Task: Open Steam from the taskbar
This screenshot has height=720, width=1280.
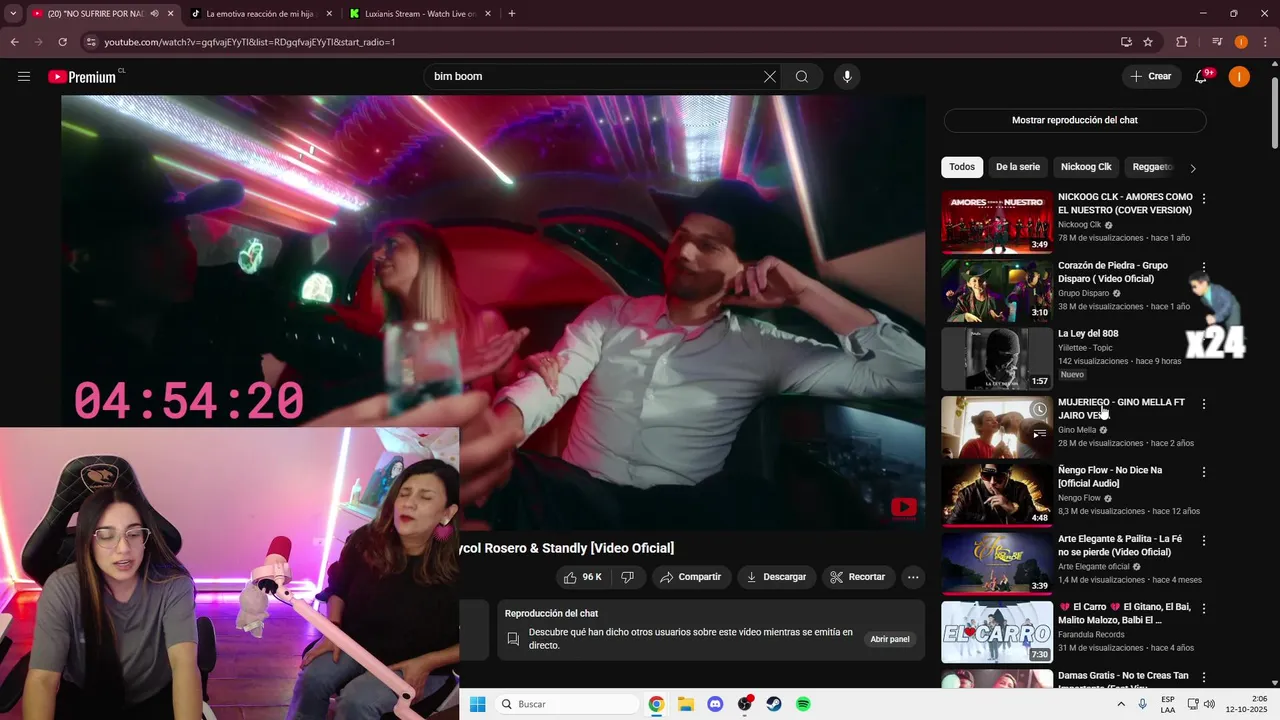Action: [x=774, y=704]
